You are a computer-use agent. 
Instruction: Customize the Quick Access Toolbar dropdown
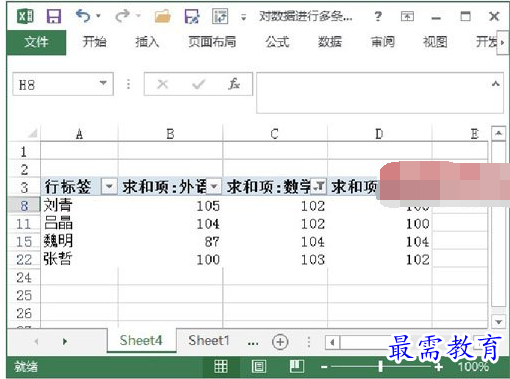tap(244, 17)
